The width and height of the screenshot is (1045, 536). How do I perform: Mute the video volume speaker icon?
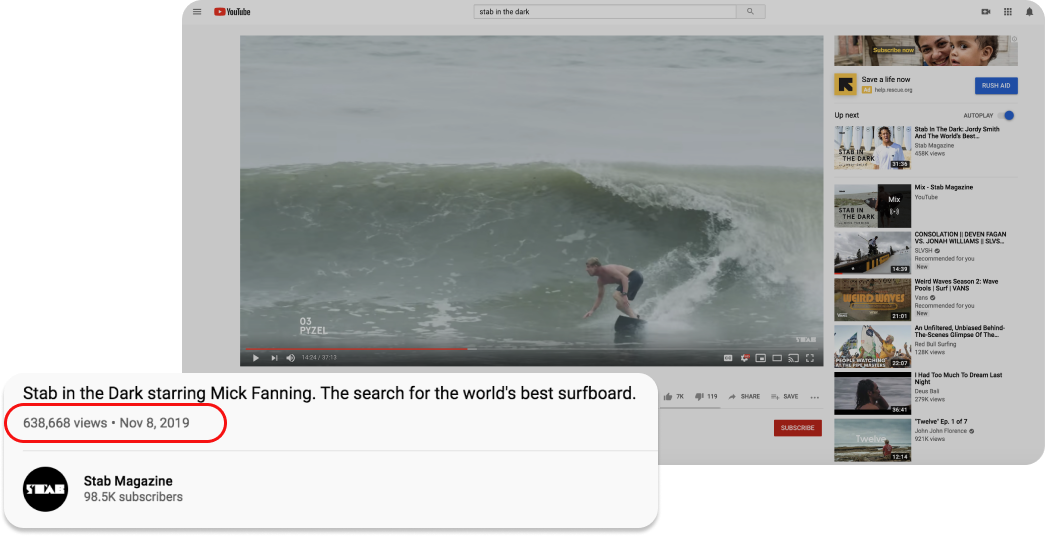291,358
